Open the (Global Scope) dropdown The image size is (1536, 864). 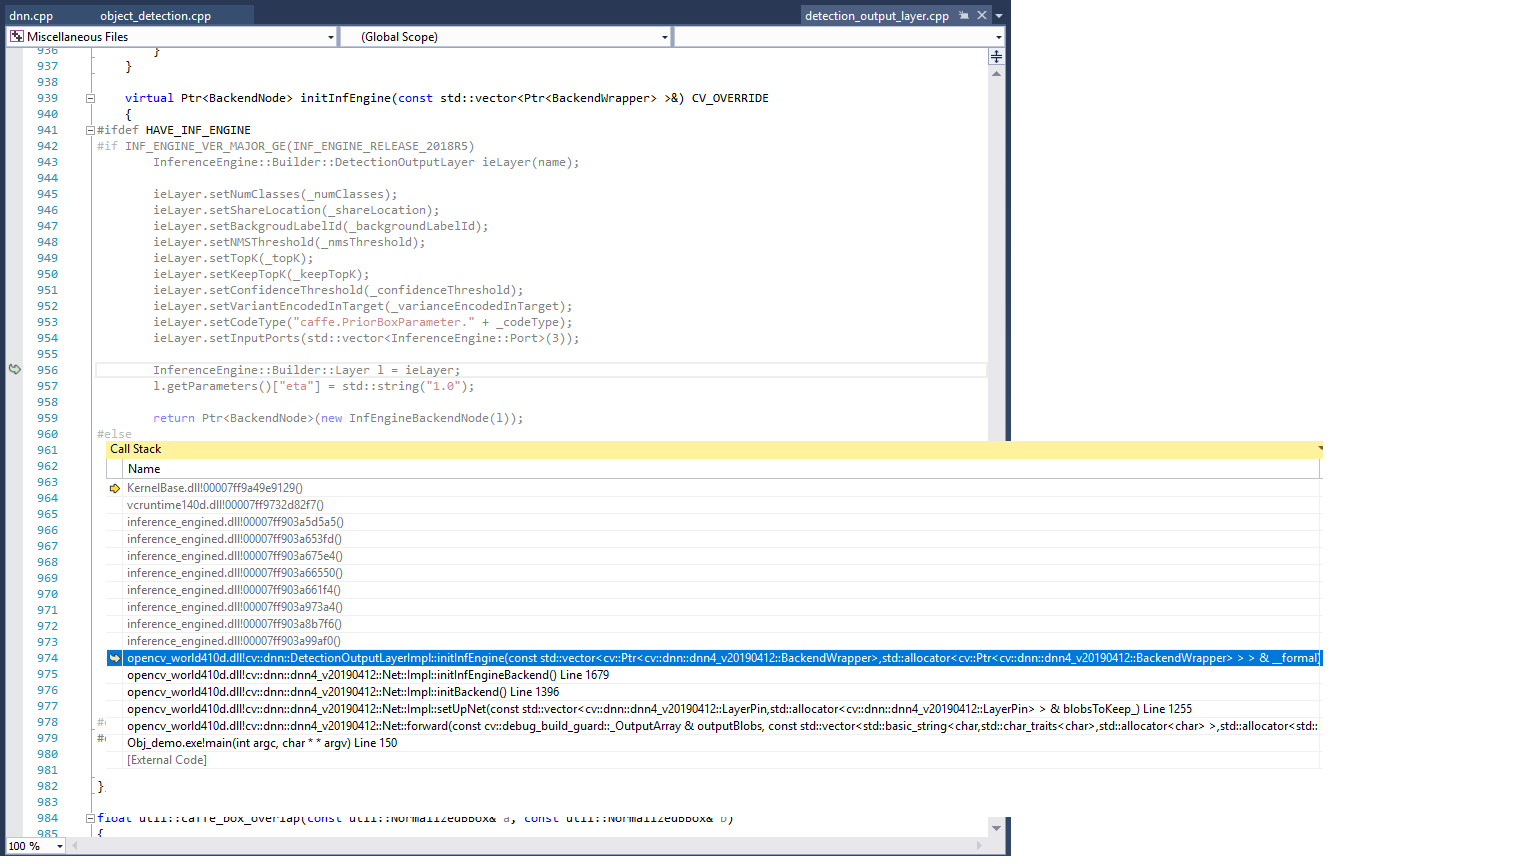pyautogui.click(x=665, y=37)
